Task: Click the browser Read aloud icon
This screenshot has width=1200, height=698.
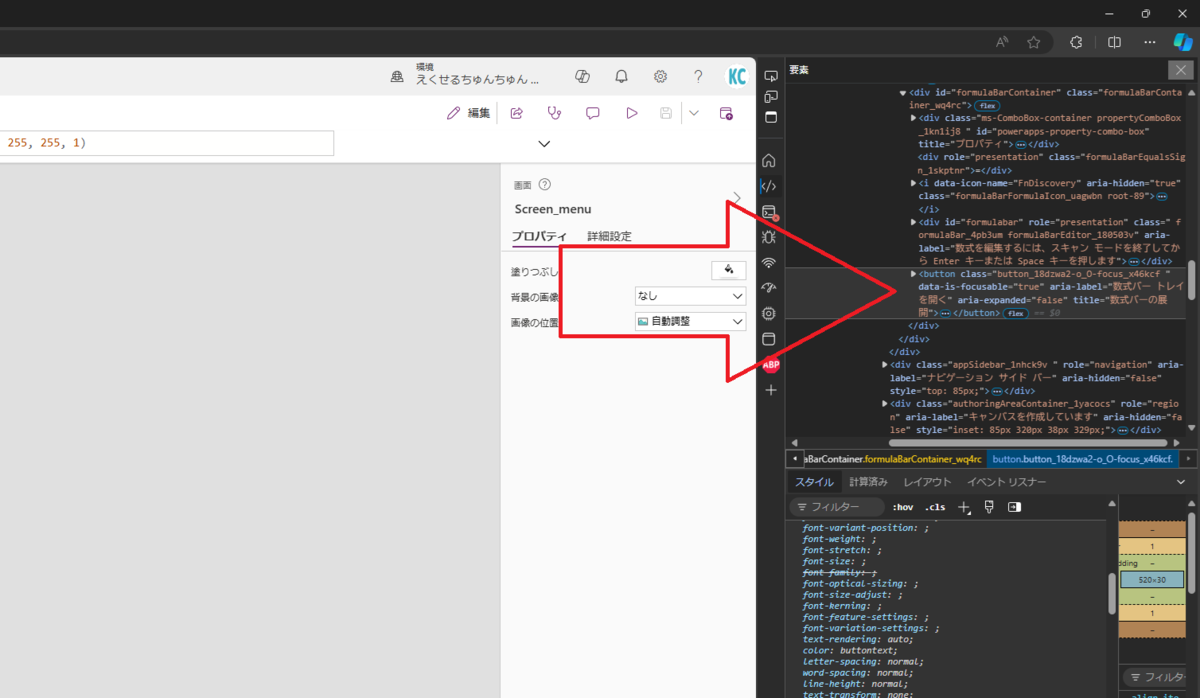Action: pos(1002,42)
